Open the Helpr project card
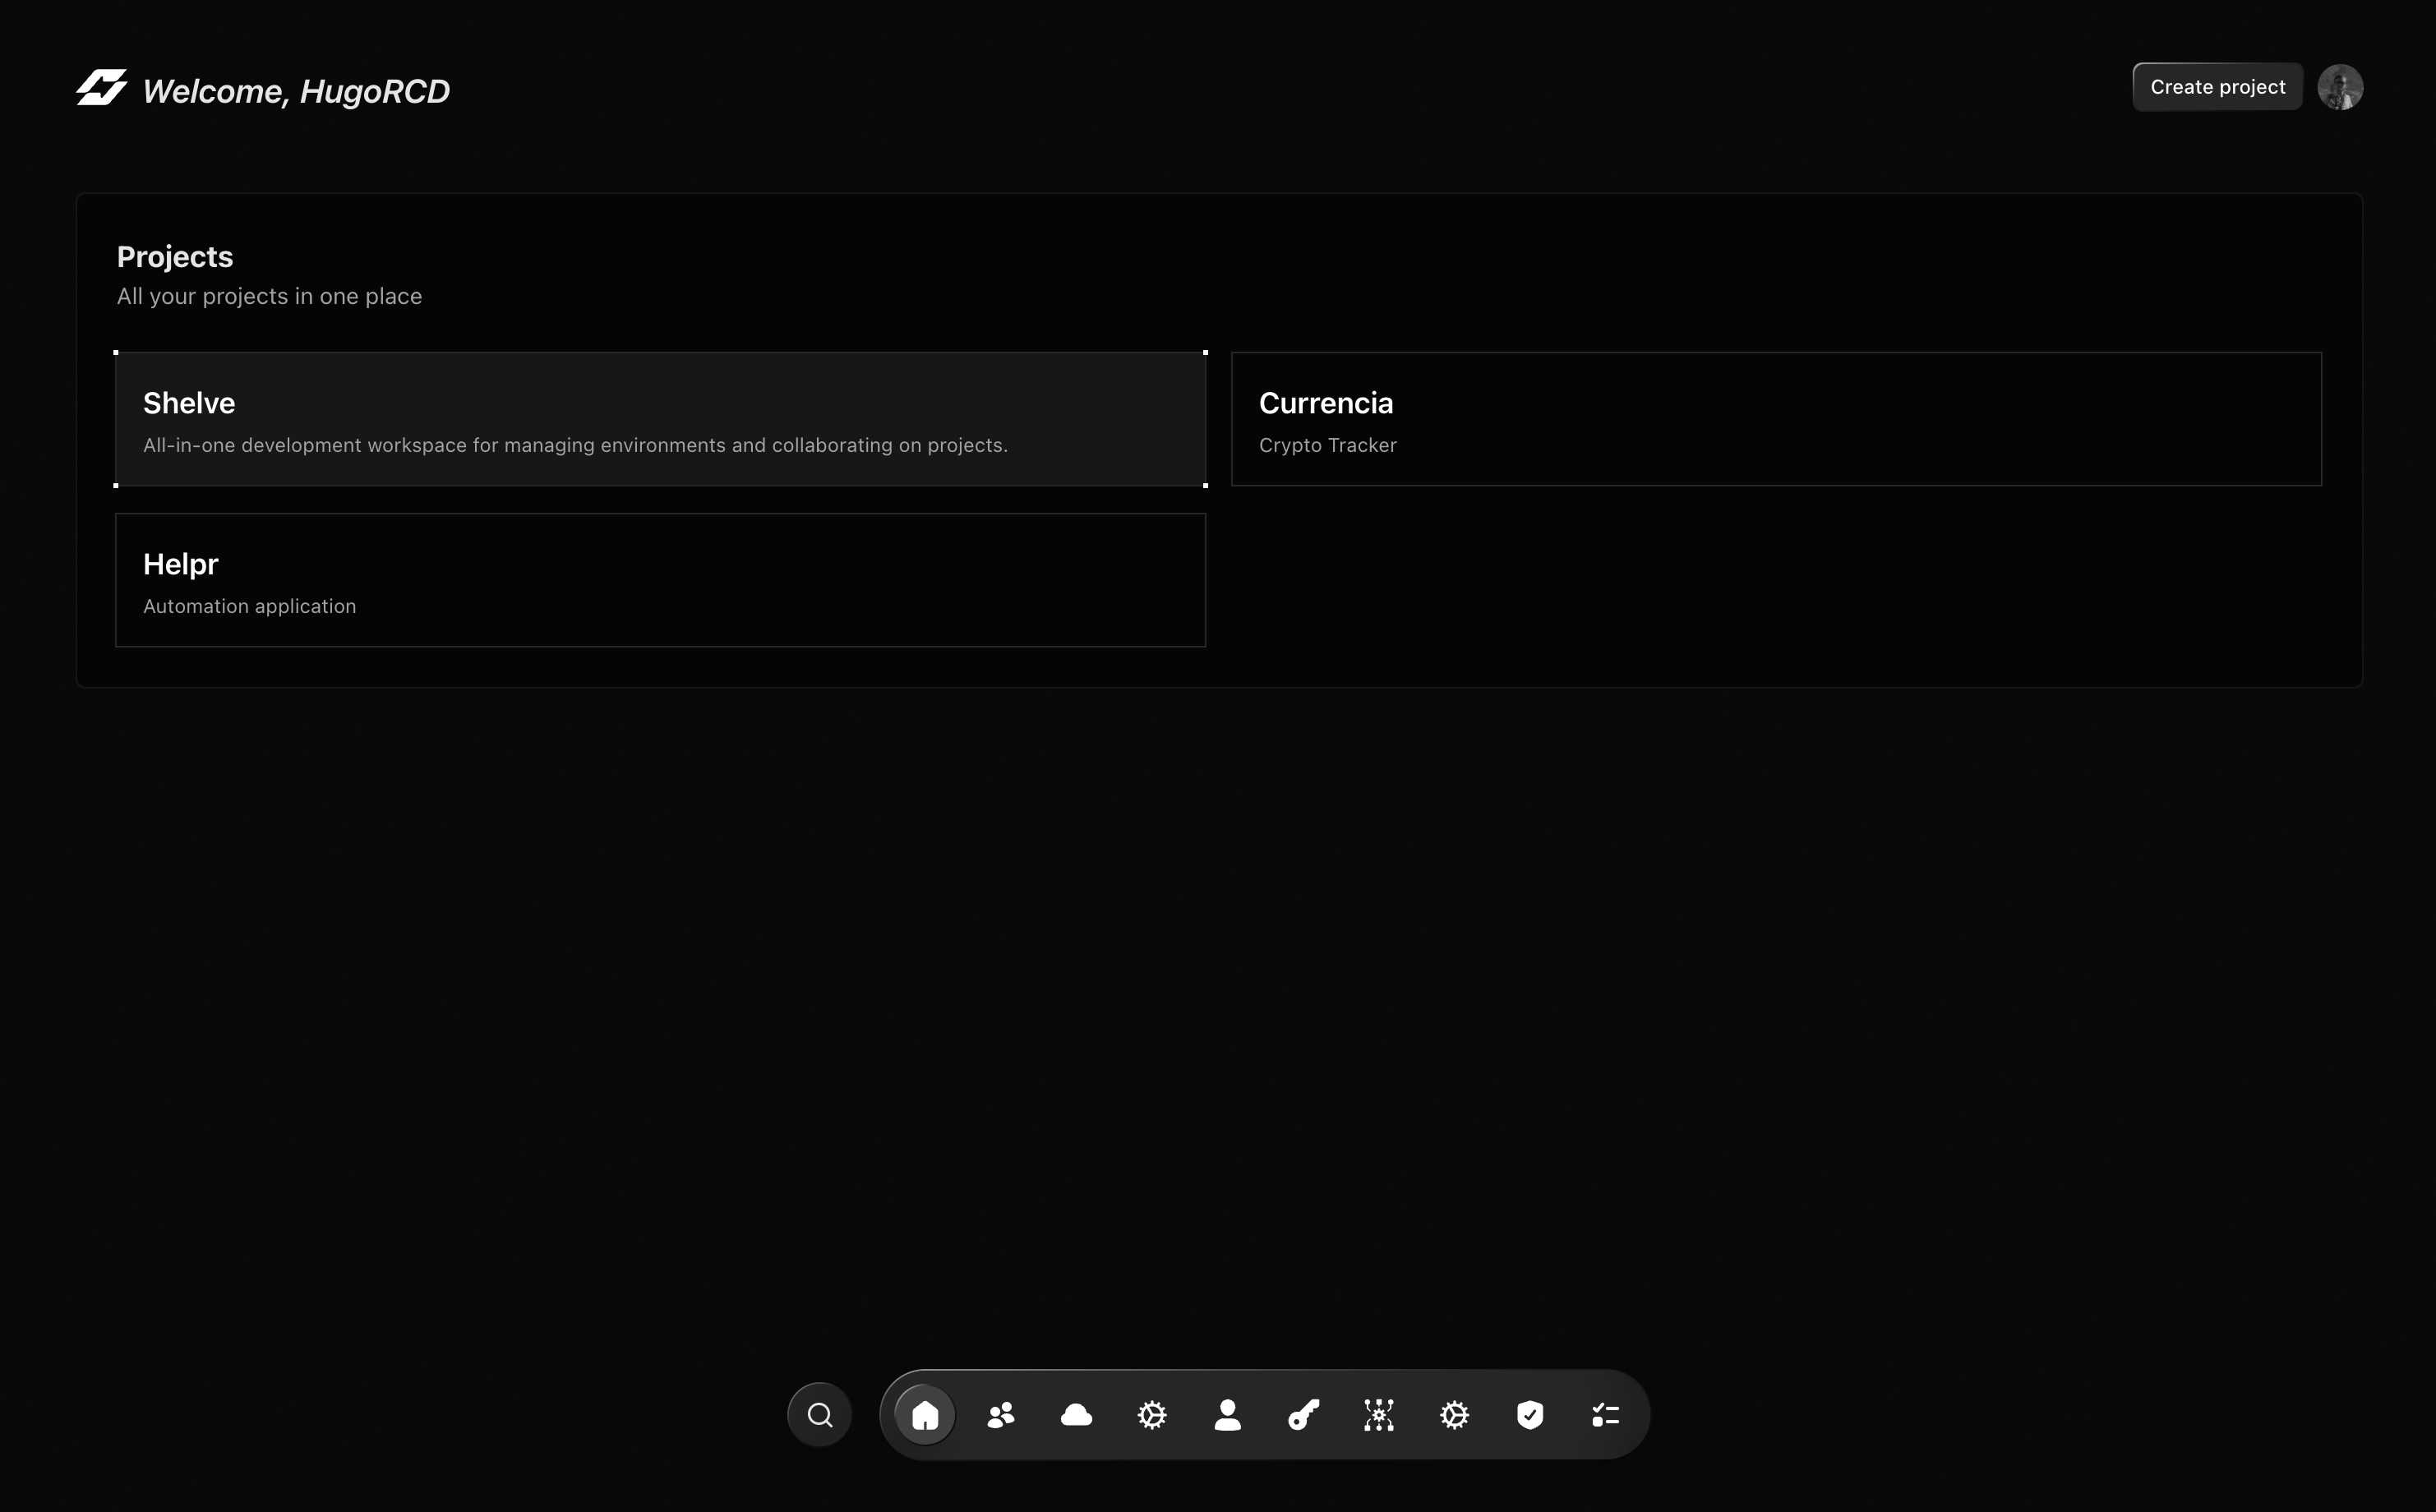This screenshot has height=1512, width=2436. point(660,580)
